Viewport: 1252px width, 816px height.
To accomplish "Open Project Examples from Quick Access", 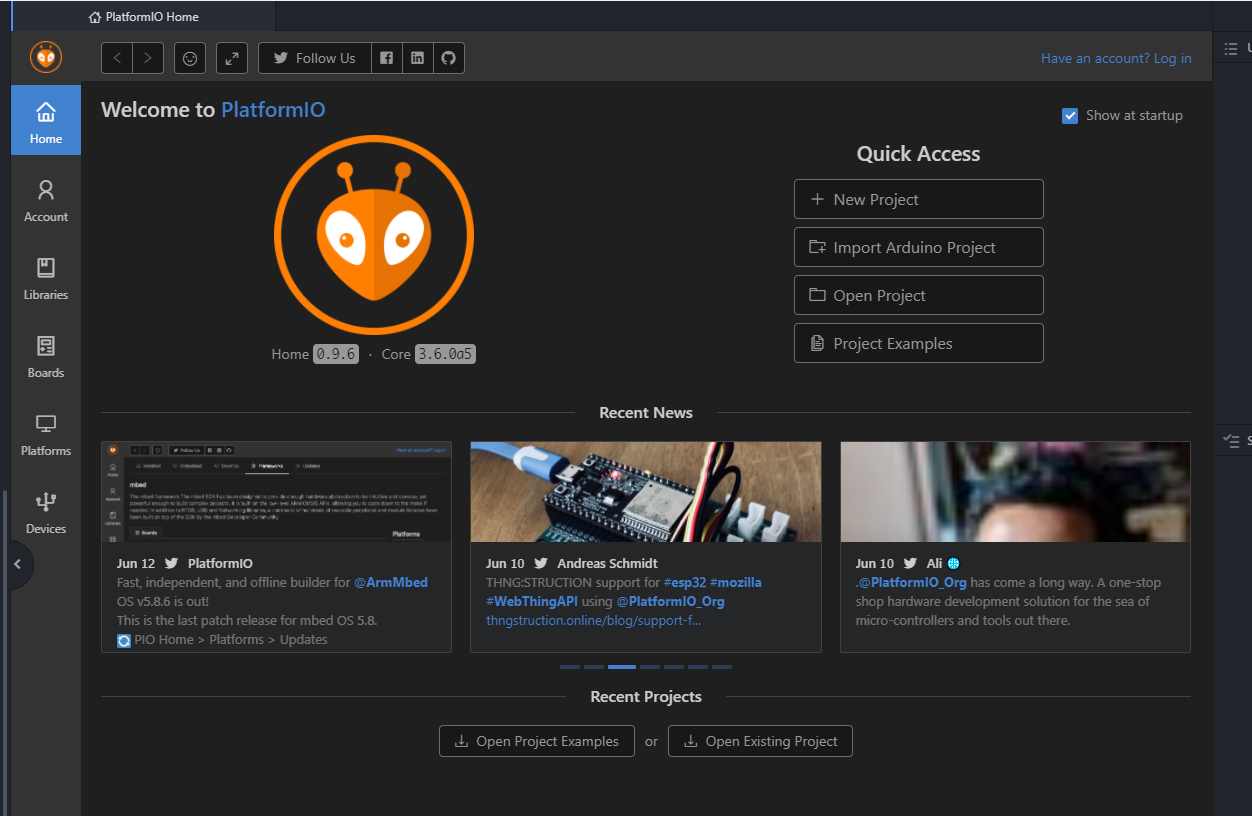I will click(919, 343).
